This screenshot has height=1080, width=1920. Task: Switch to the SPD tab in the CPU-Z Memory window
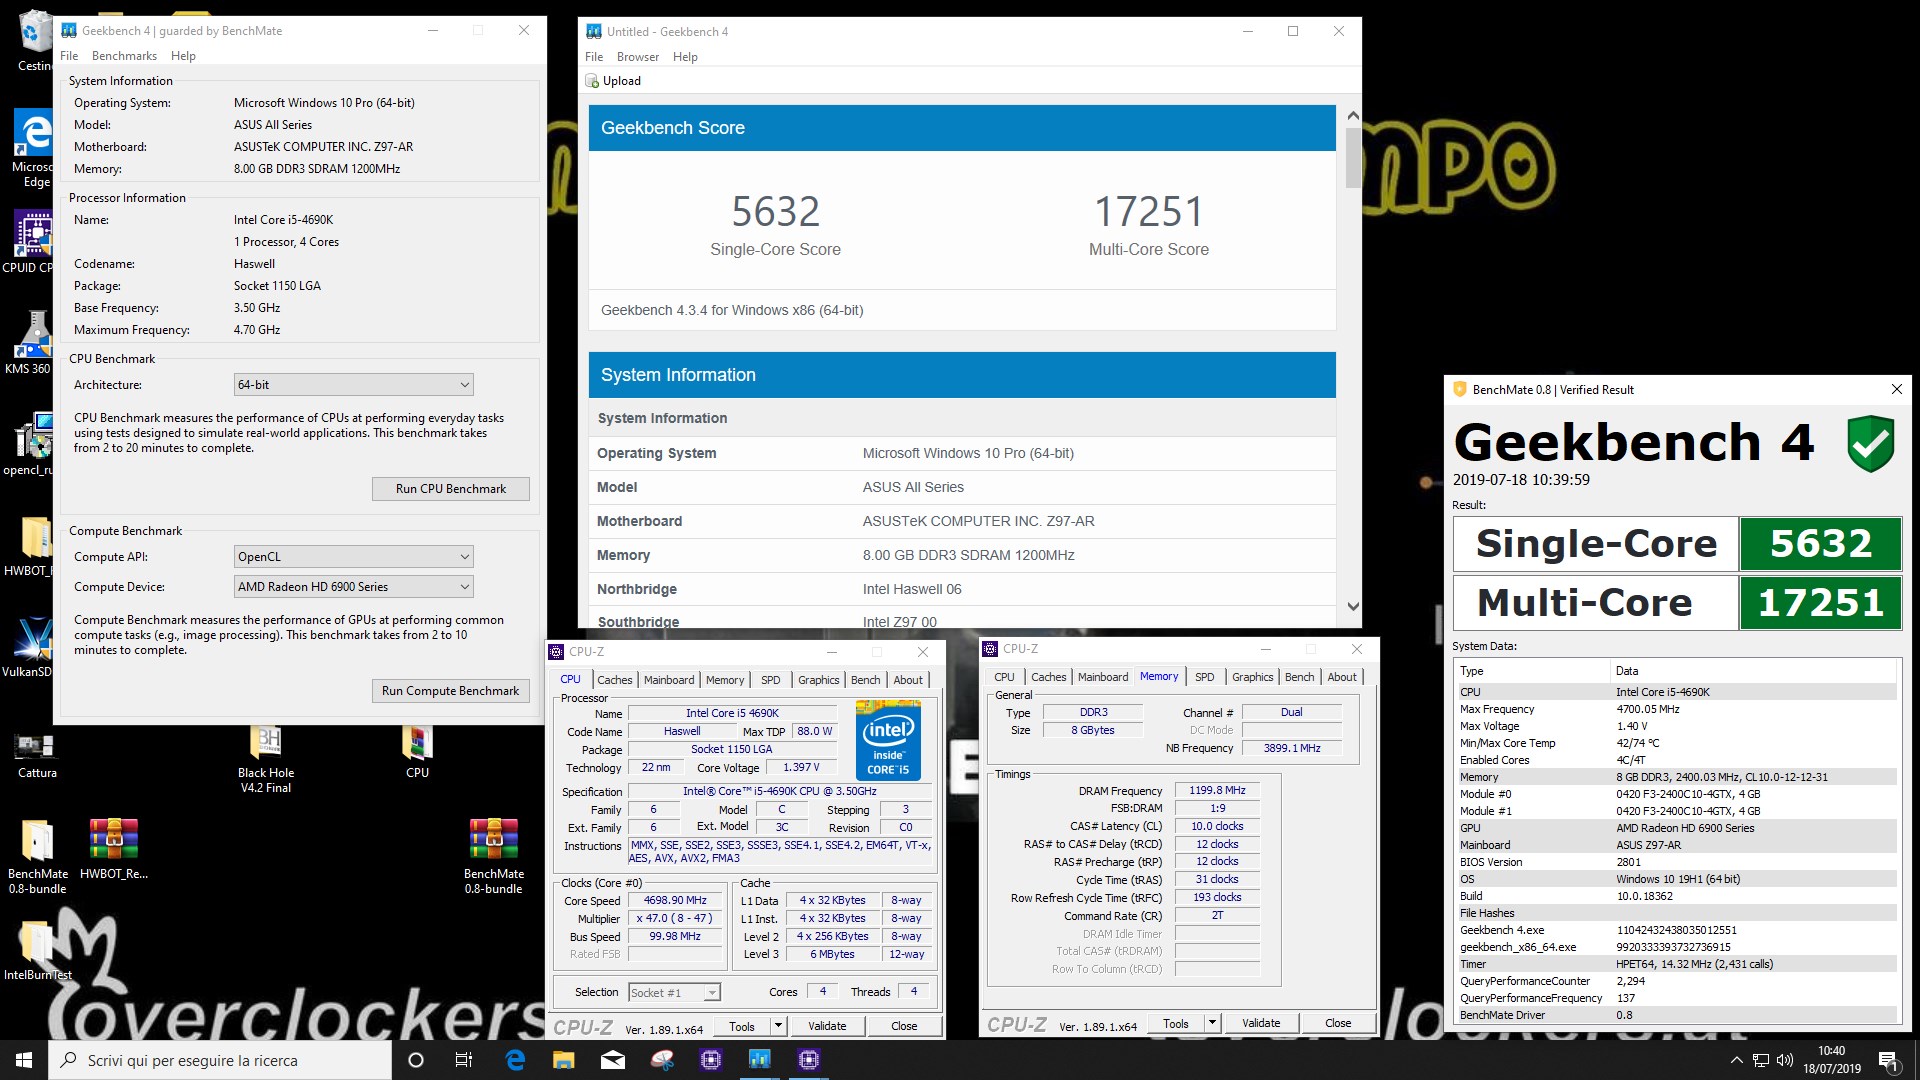point(1205,677)
